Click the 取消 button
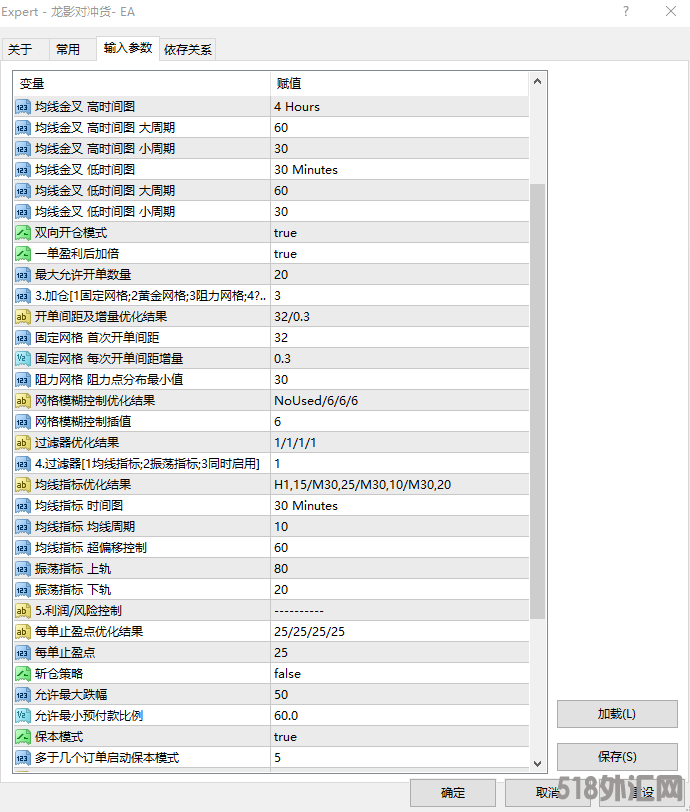Viewport: 690px width, 812px height. tap(547, 793)
